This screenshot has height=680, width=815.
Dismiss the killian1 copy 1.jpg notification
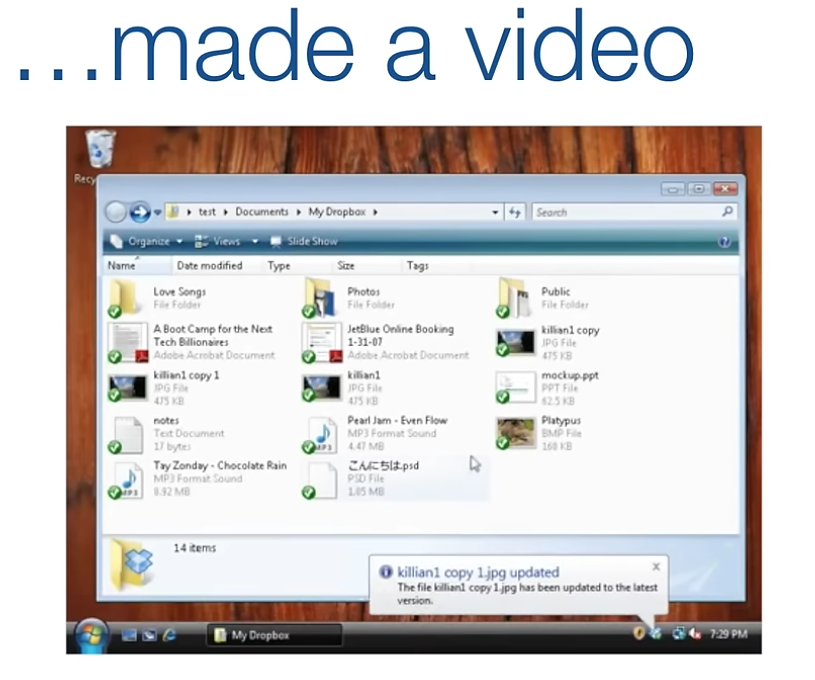pos(656,566)
